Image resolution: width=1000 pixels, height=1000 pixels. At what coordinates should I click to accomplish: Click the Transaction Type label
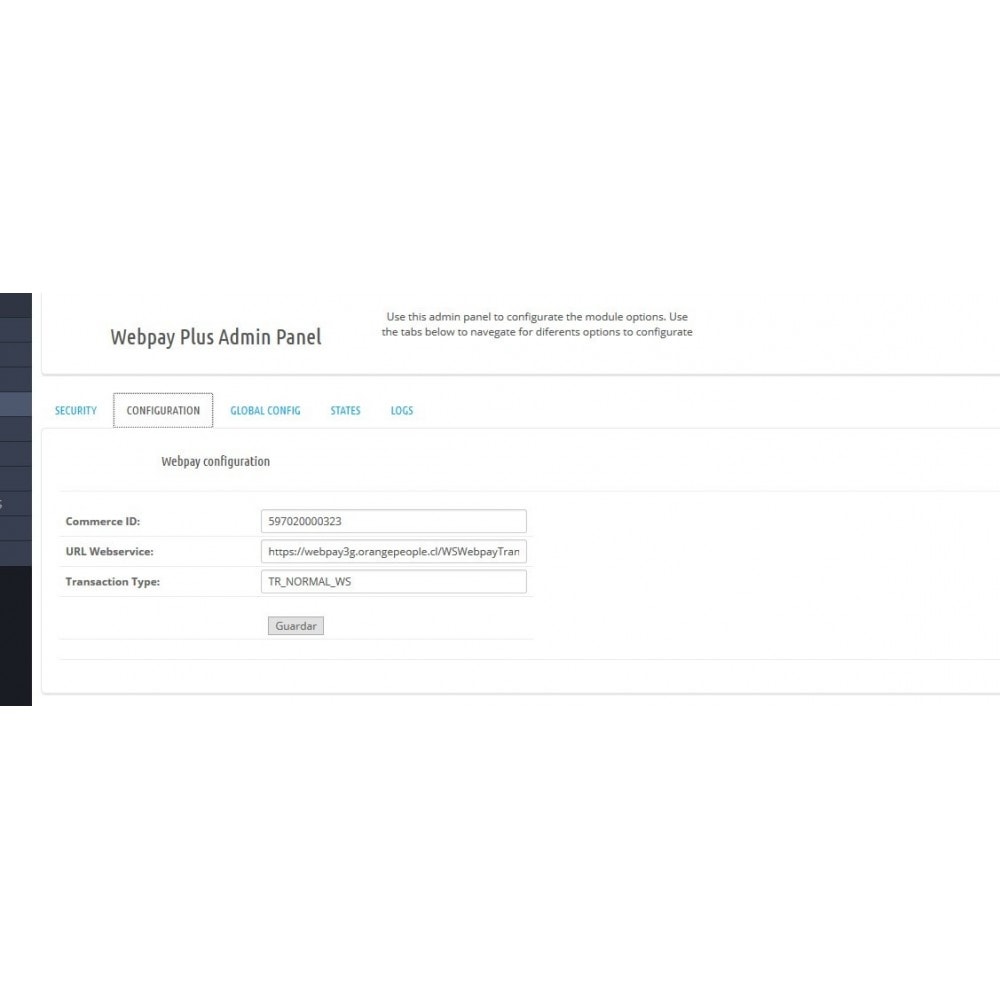click(112, 582)
